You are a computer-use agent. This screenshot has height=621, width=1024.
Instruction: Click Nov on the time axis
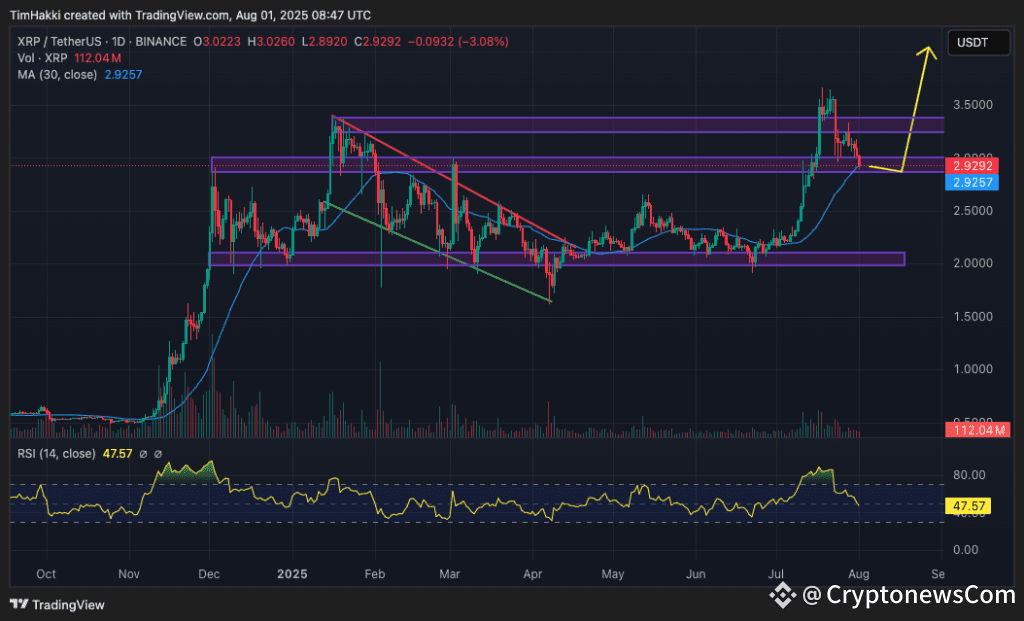129,574
